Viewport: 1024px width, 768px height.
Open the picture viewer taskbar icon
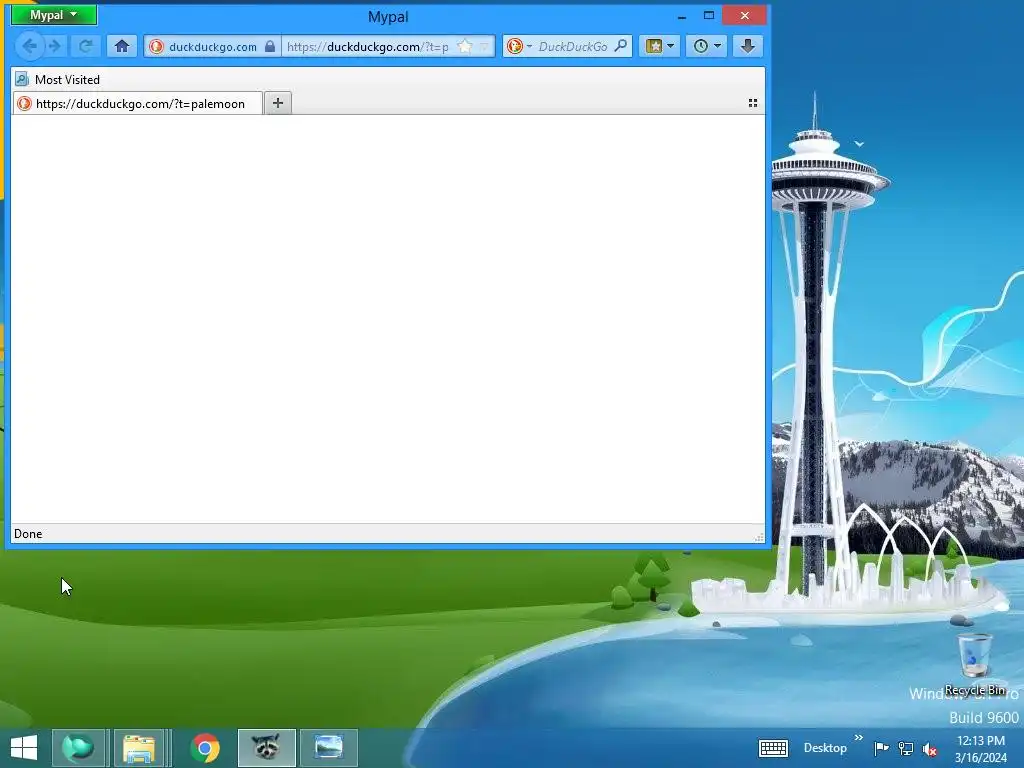coord(328,748)
